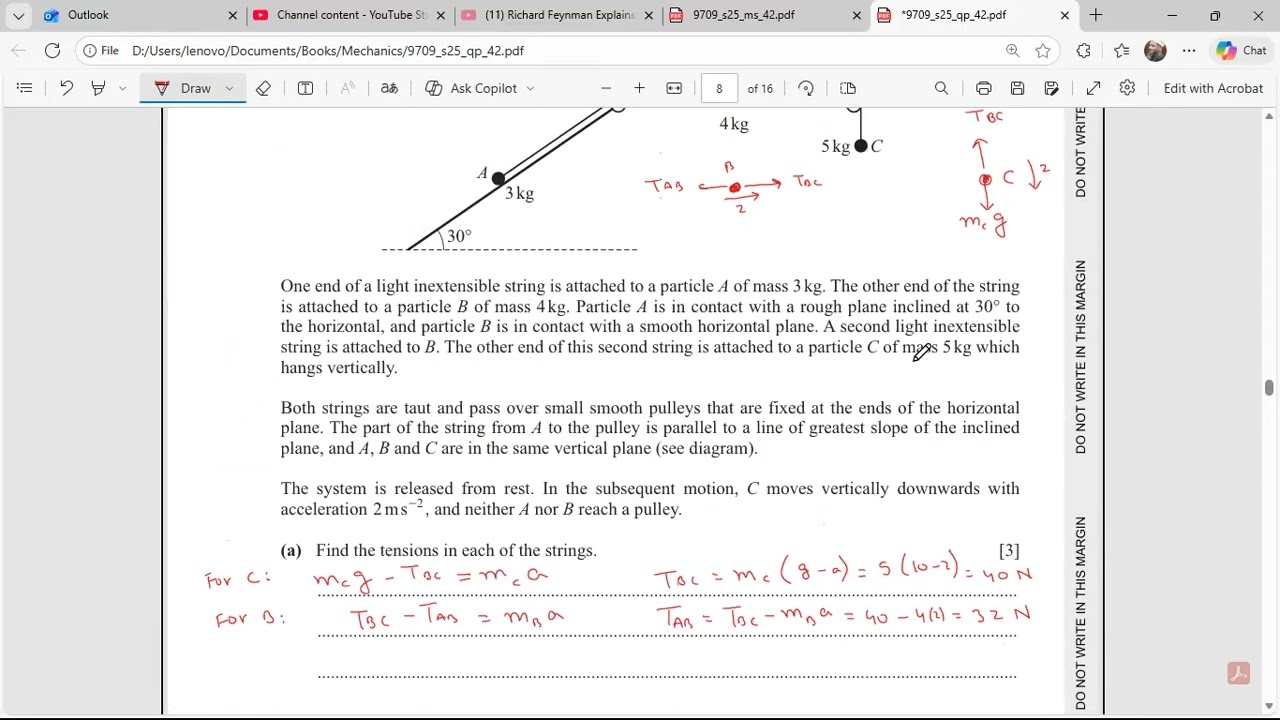Click the Fit to width icon

[x=674, y=88]
